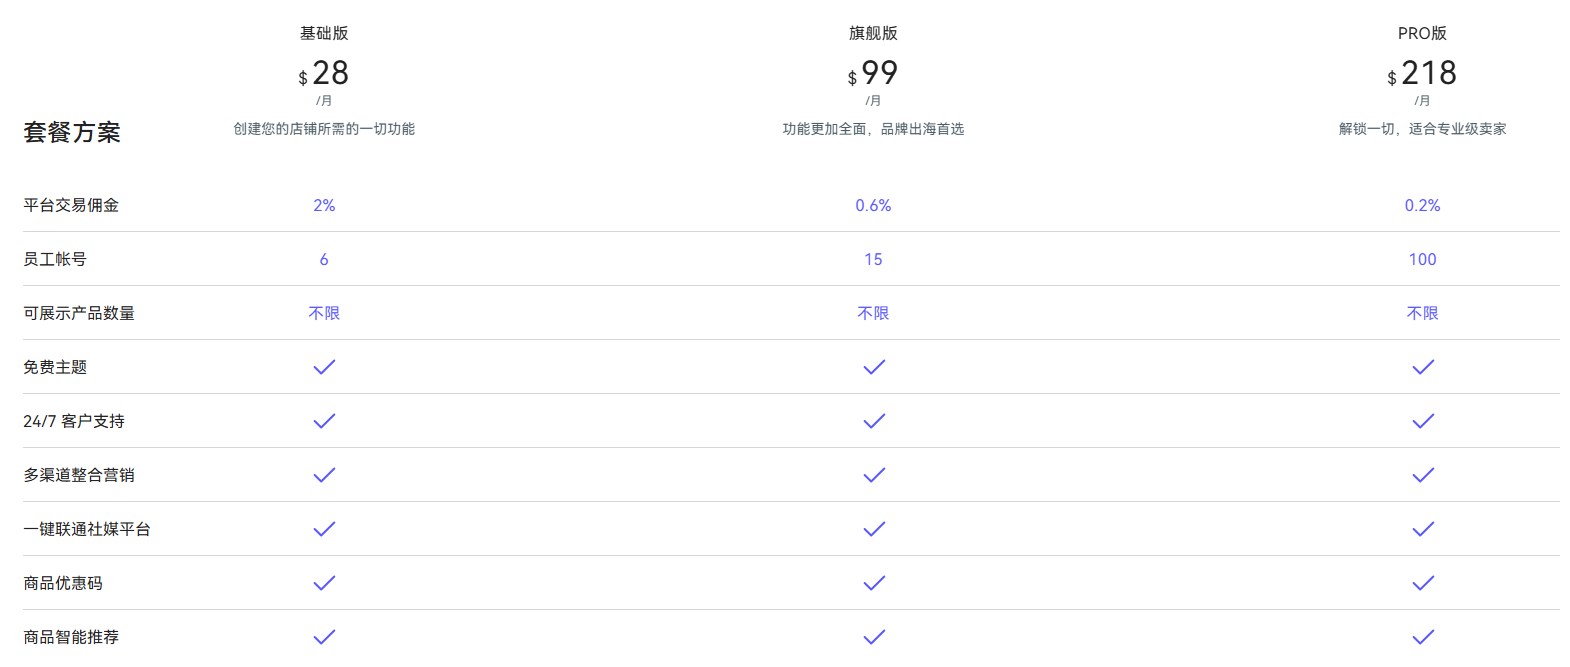Click the PRO版 checkmark for 多渠道整合营销
The width and height of the screenshot is (1570, 667).
(1423, 475)
